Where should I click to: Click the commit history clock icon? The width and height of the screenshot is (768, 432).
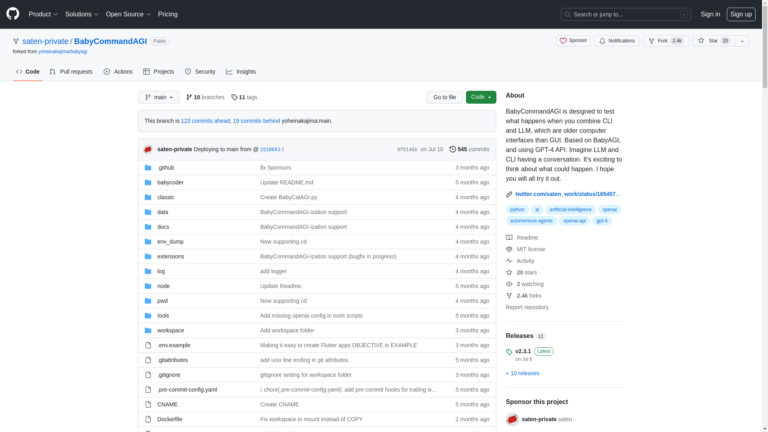(453, 149)
